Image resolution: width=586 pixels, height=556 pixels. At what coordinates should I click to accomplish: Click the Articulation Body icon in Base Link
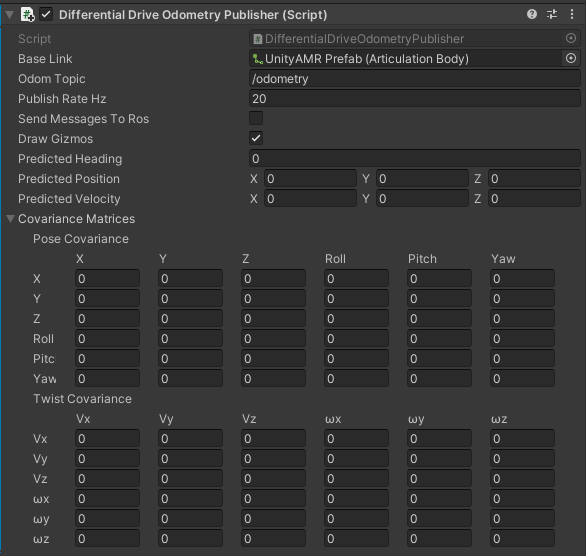pyautogui.click(x=257, y=59)
